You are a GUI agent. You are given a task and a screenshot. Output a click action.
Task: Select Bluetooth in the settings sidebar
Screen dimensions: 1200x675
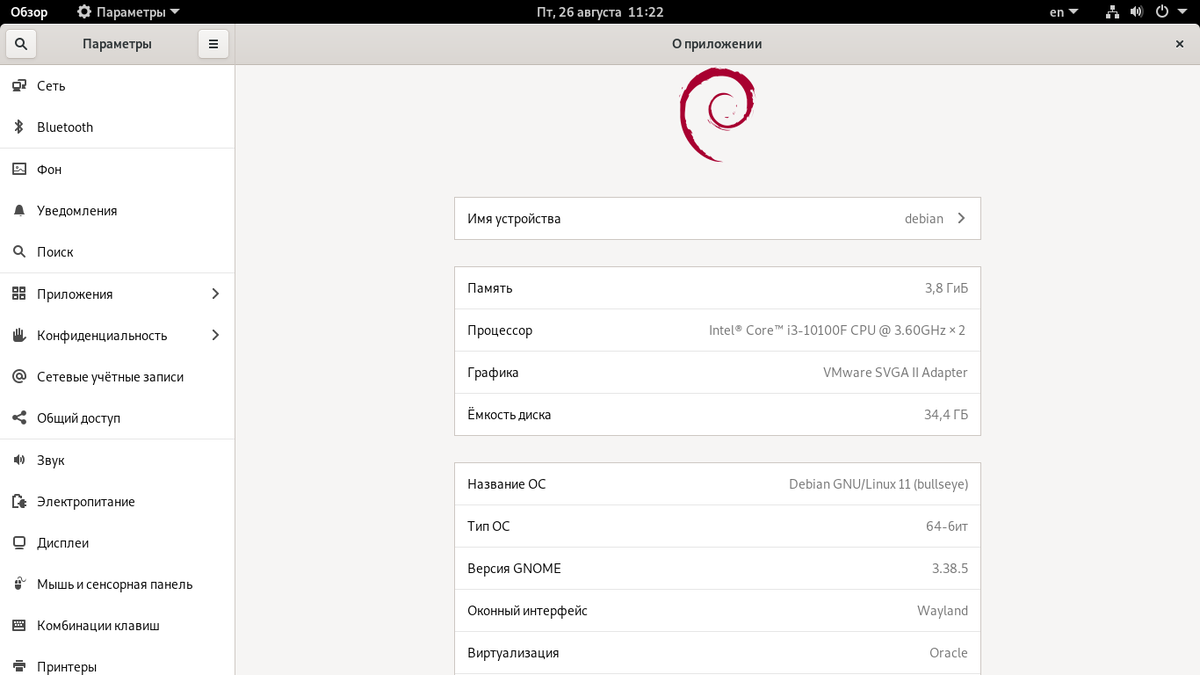click(x=117, y=127)
